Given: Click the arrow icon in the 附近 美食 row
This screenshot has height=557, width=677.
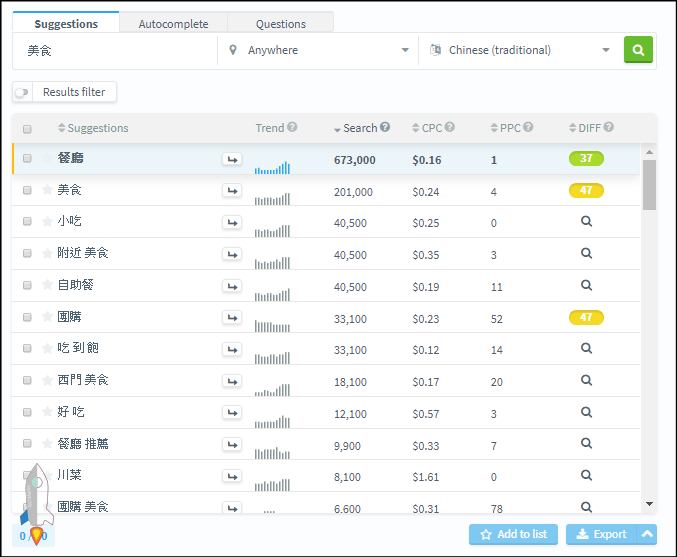Looking at the screenshot, I should [x=232, y=254].
